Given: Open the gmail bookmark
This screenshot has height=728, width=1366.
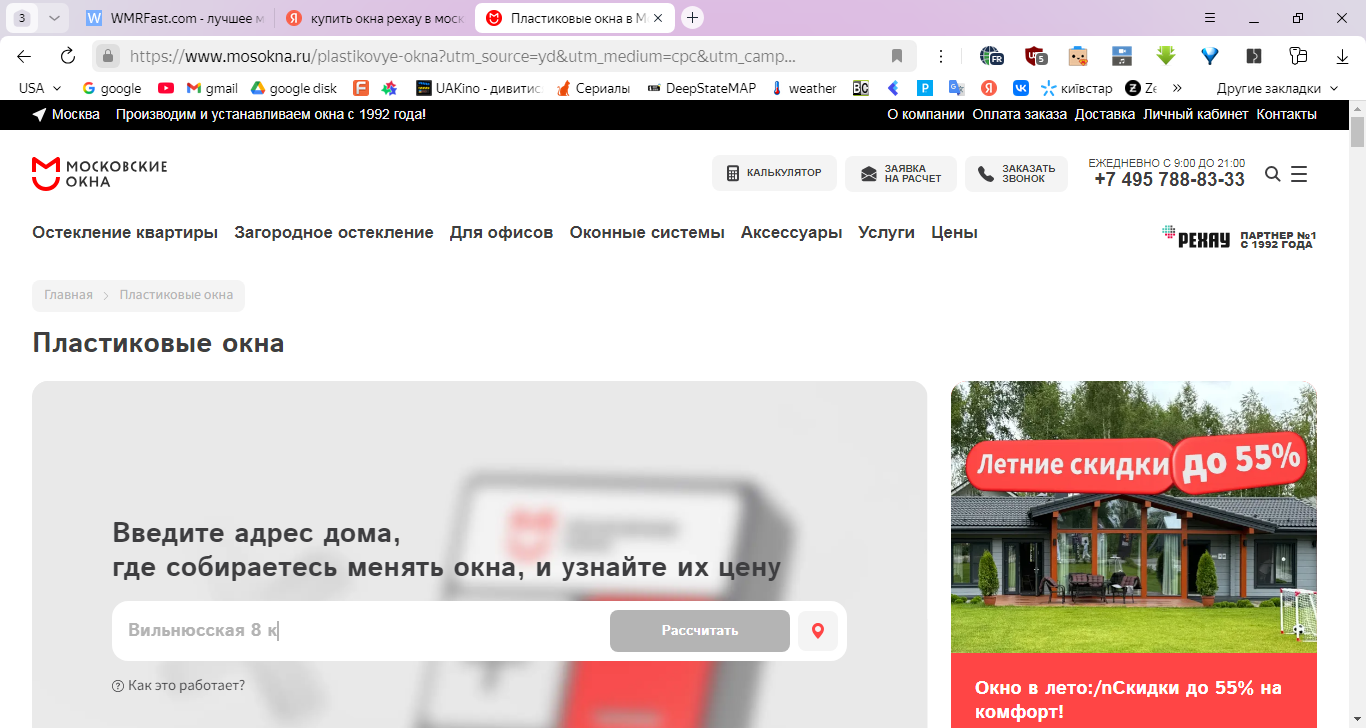Looking at the screenshot, I should point(212,88).
